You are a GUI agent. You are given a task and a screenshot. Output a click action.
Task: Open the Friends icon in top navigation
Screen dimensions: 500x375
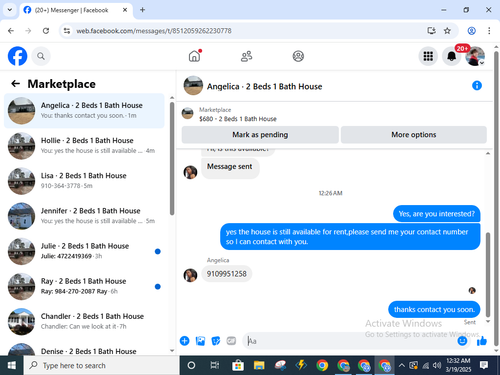[246, 56]
